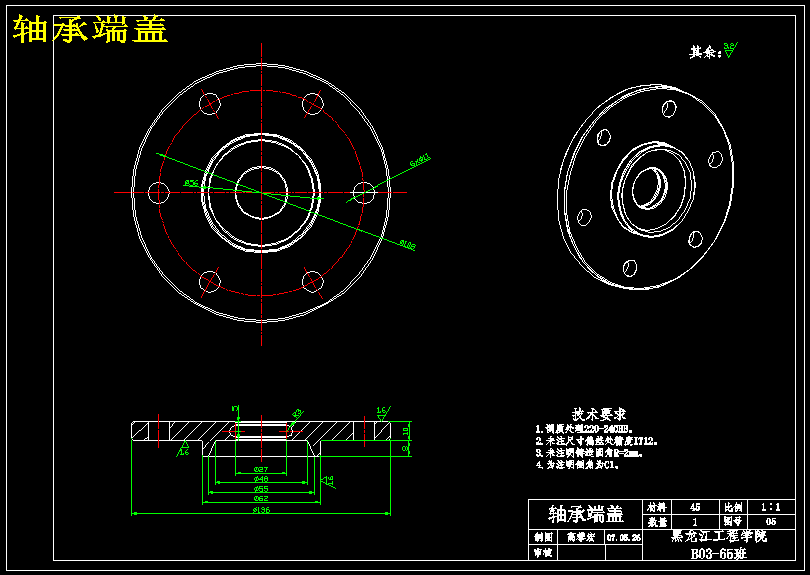This screenshot has height=575, width=810.
Task: Click the Ø136 overall diameter dimension
Action: [261, 510]
